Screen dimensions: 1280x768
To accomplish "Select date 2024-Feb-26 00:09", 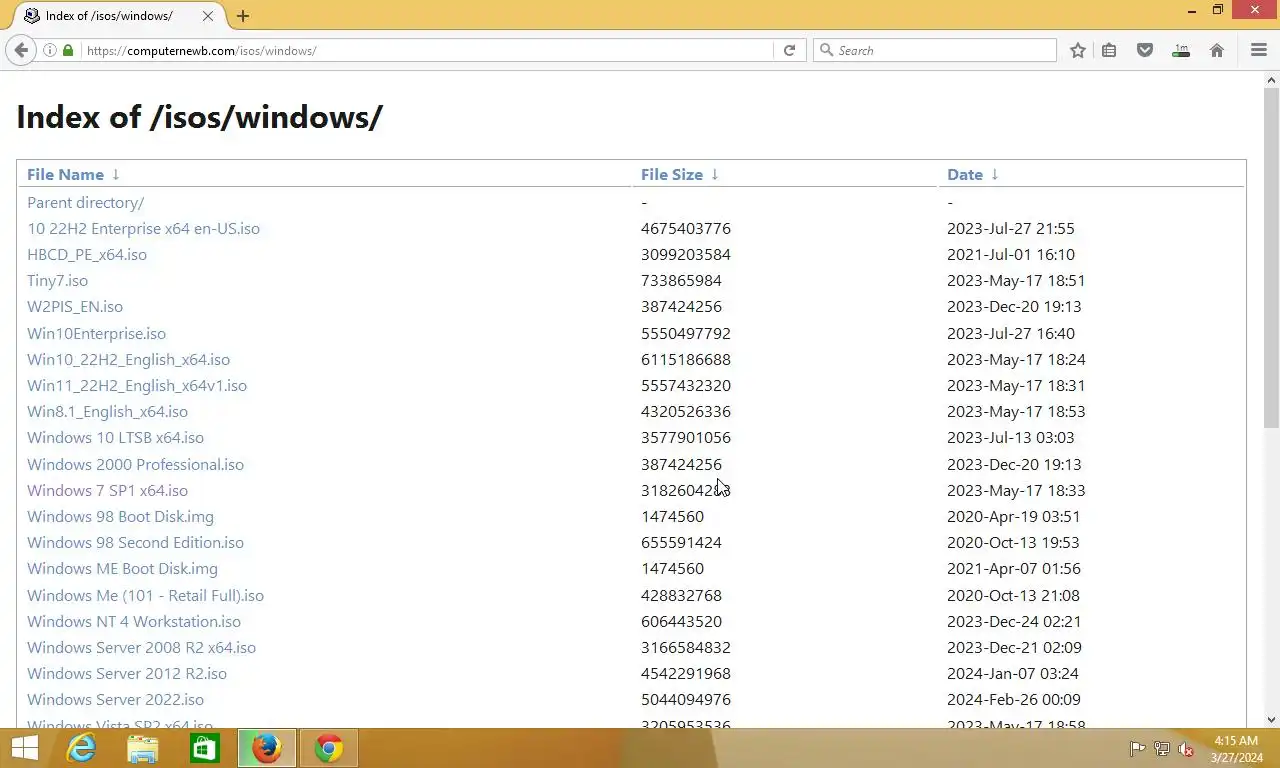I will coord(1014,699).
